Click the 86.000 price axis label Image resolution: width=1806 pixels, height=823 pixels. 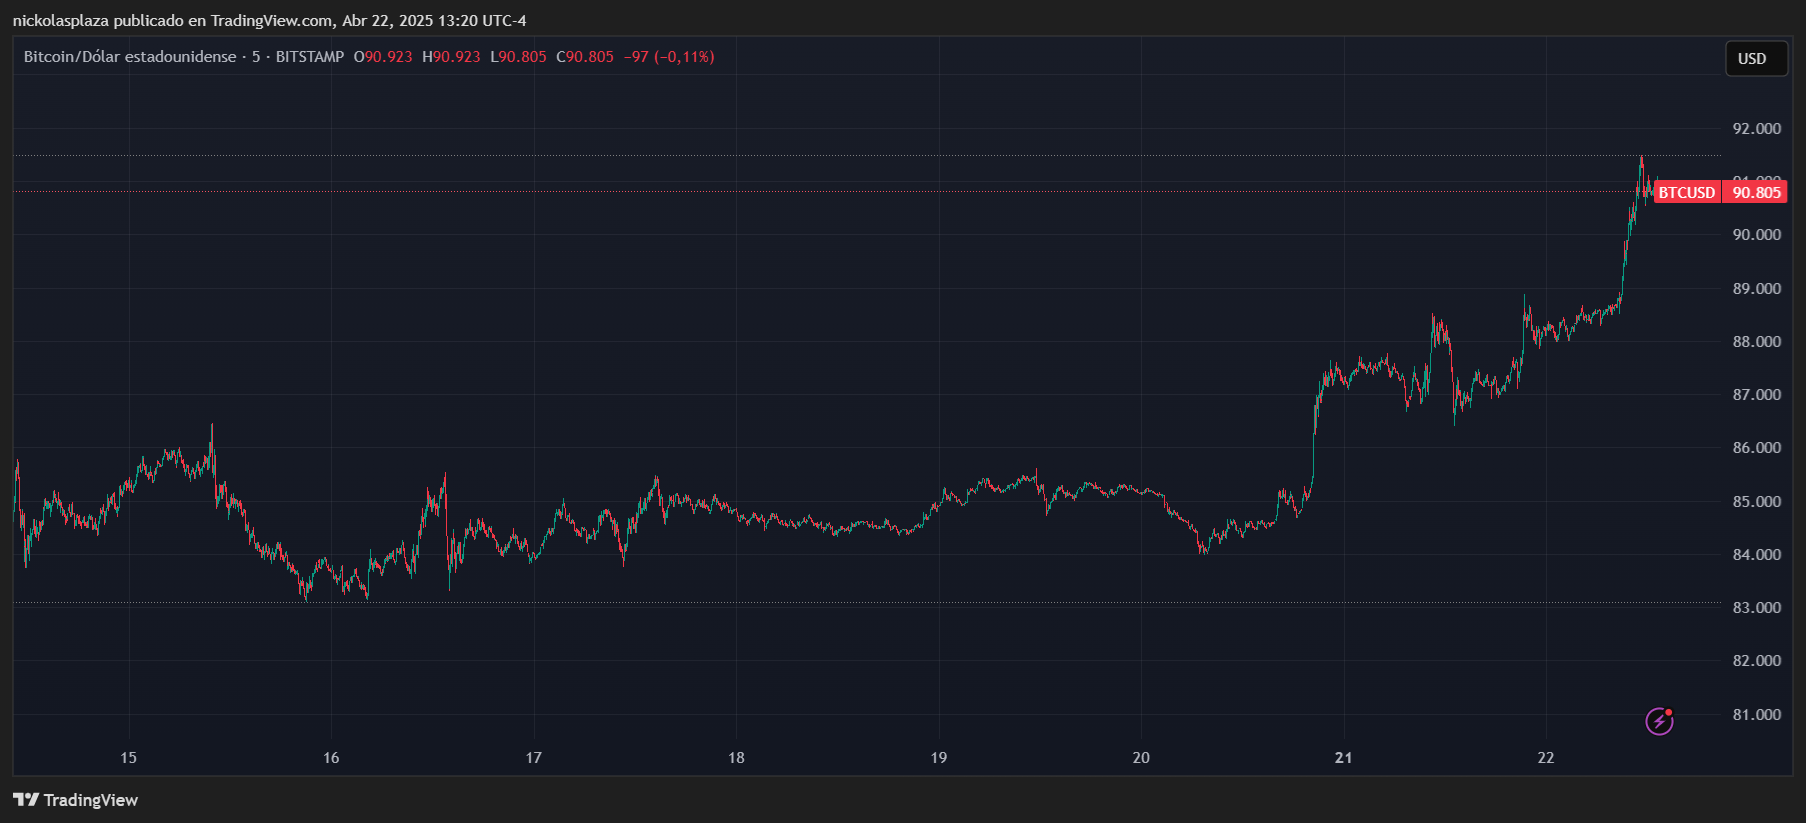click(x=1756, y=447)
